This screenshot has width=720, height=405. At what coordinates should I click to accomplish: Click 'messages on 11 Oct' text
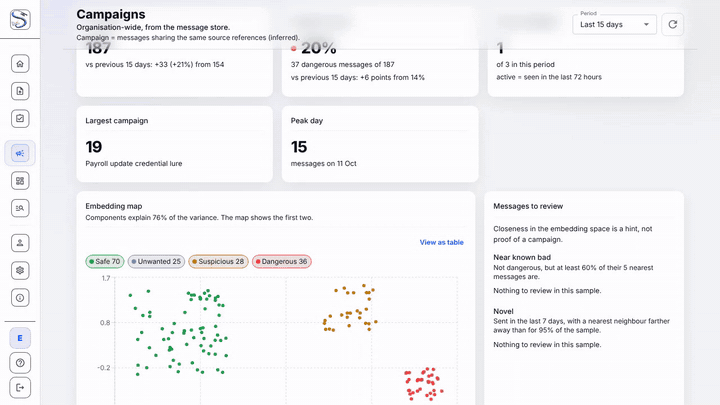point(323,163)
